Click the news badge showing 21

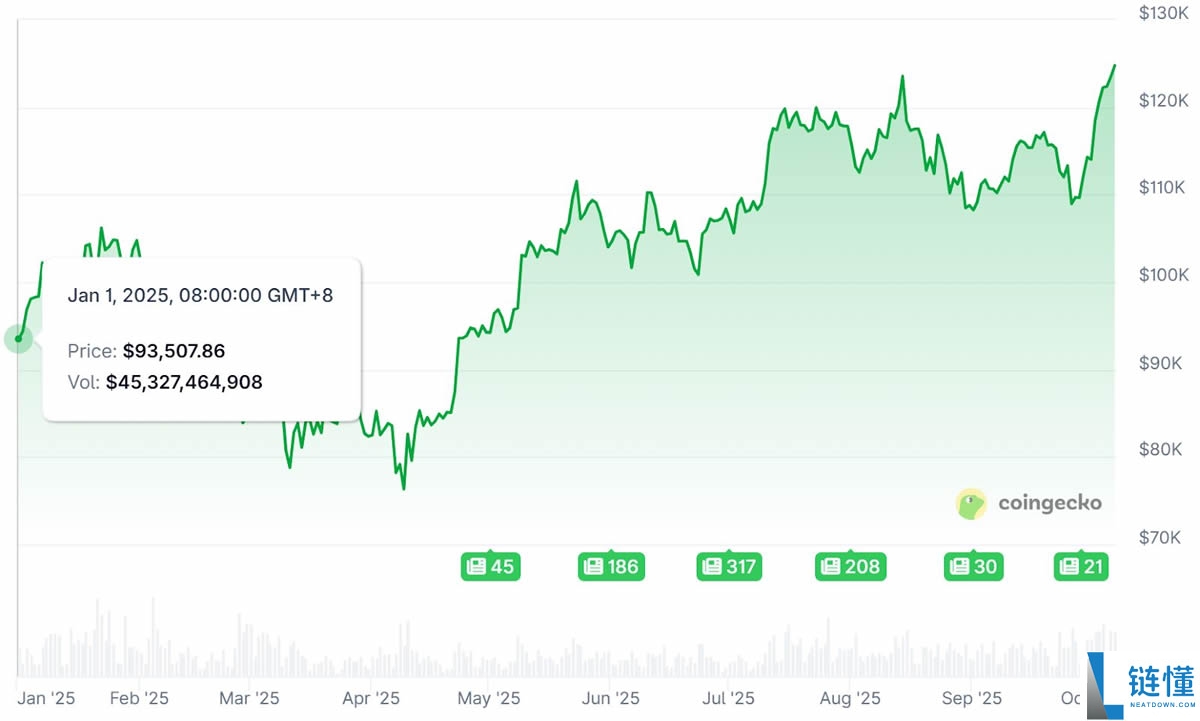1081,567
